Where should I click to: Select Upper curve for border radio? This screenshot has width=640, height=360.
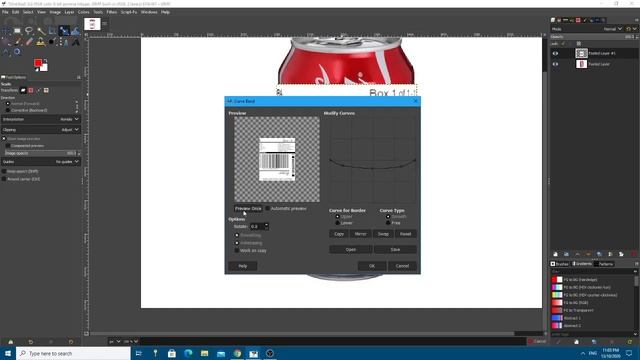click(337, 217)
